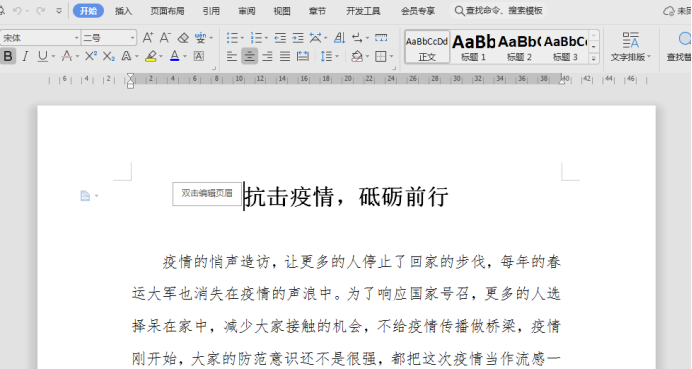The image size is (692, 369).
Task: Click the numbered list icon
Action: point(256,38)
